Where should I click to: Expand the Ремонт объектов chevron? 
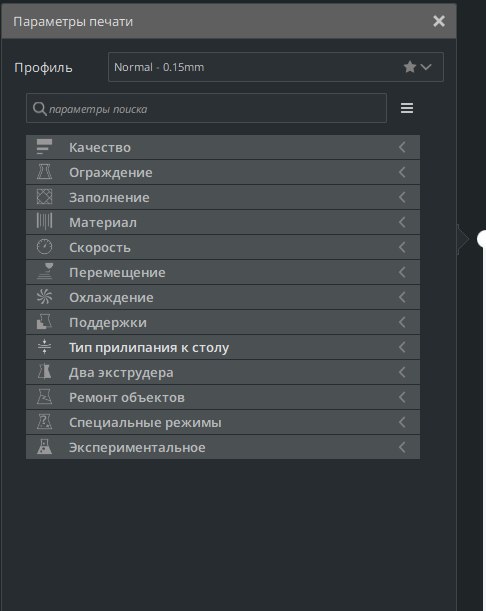pyautogui.click(x=402, y=397)
